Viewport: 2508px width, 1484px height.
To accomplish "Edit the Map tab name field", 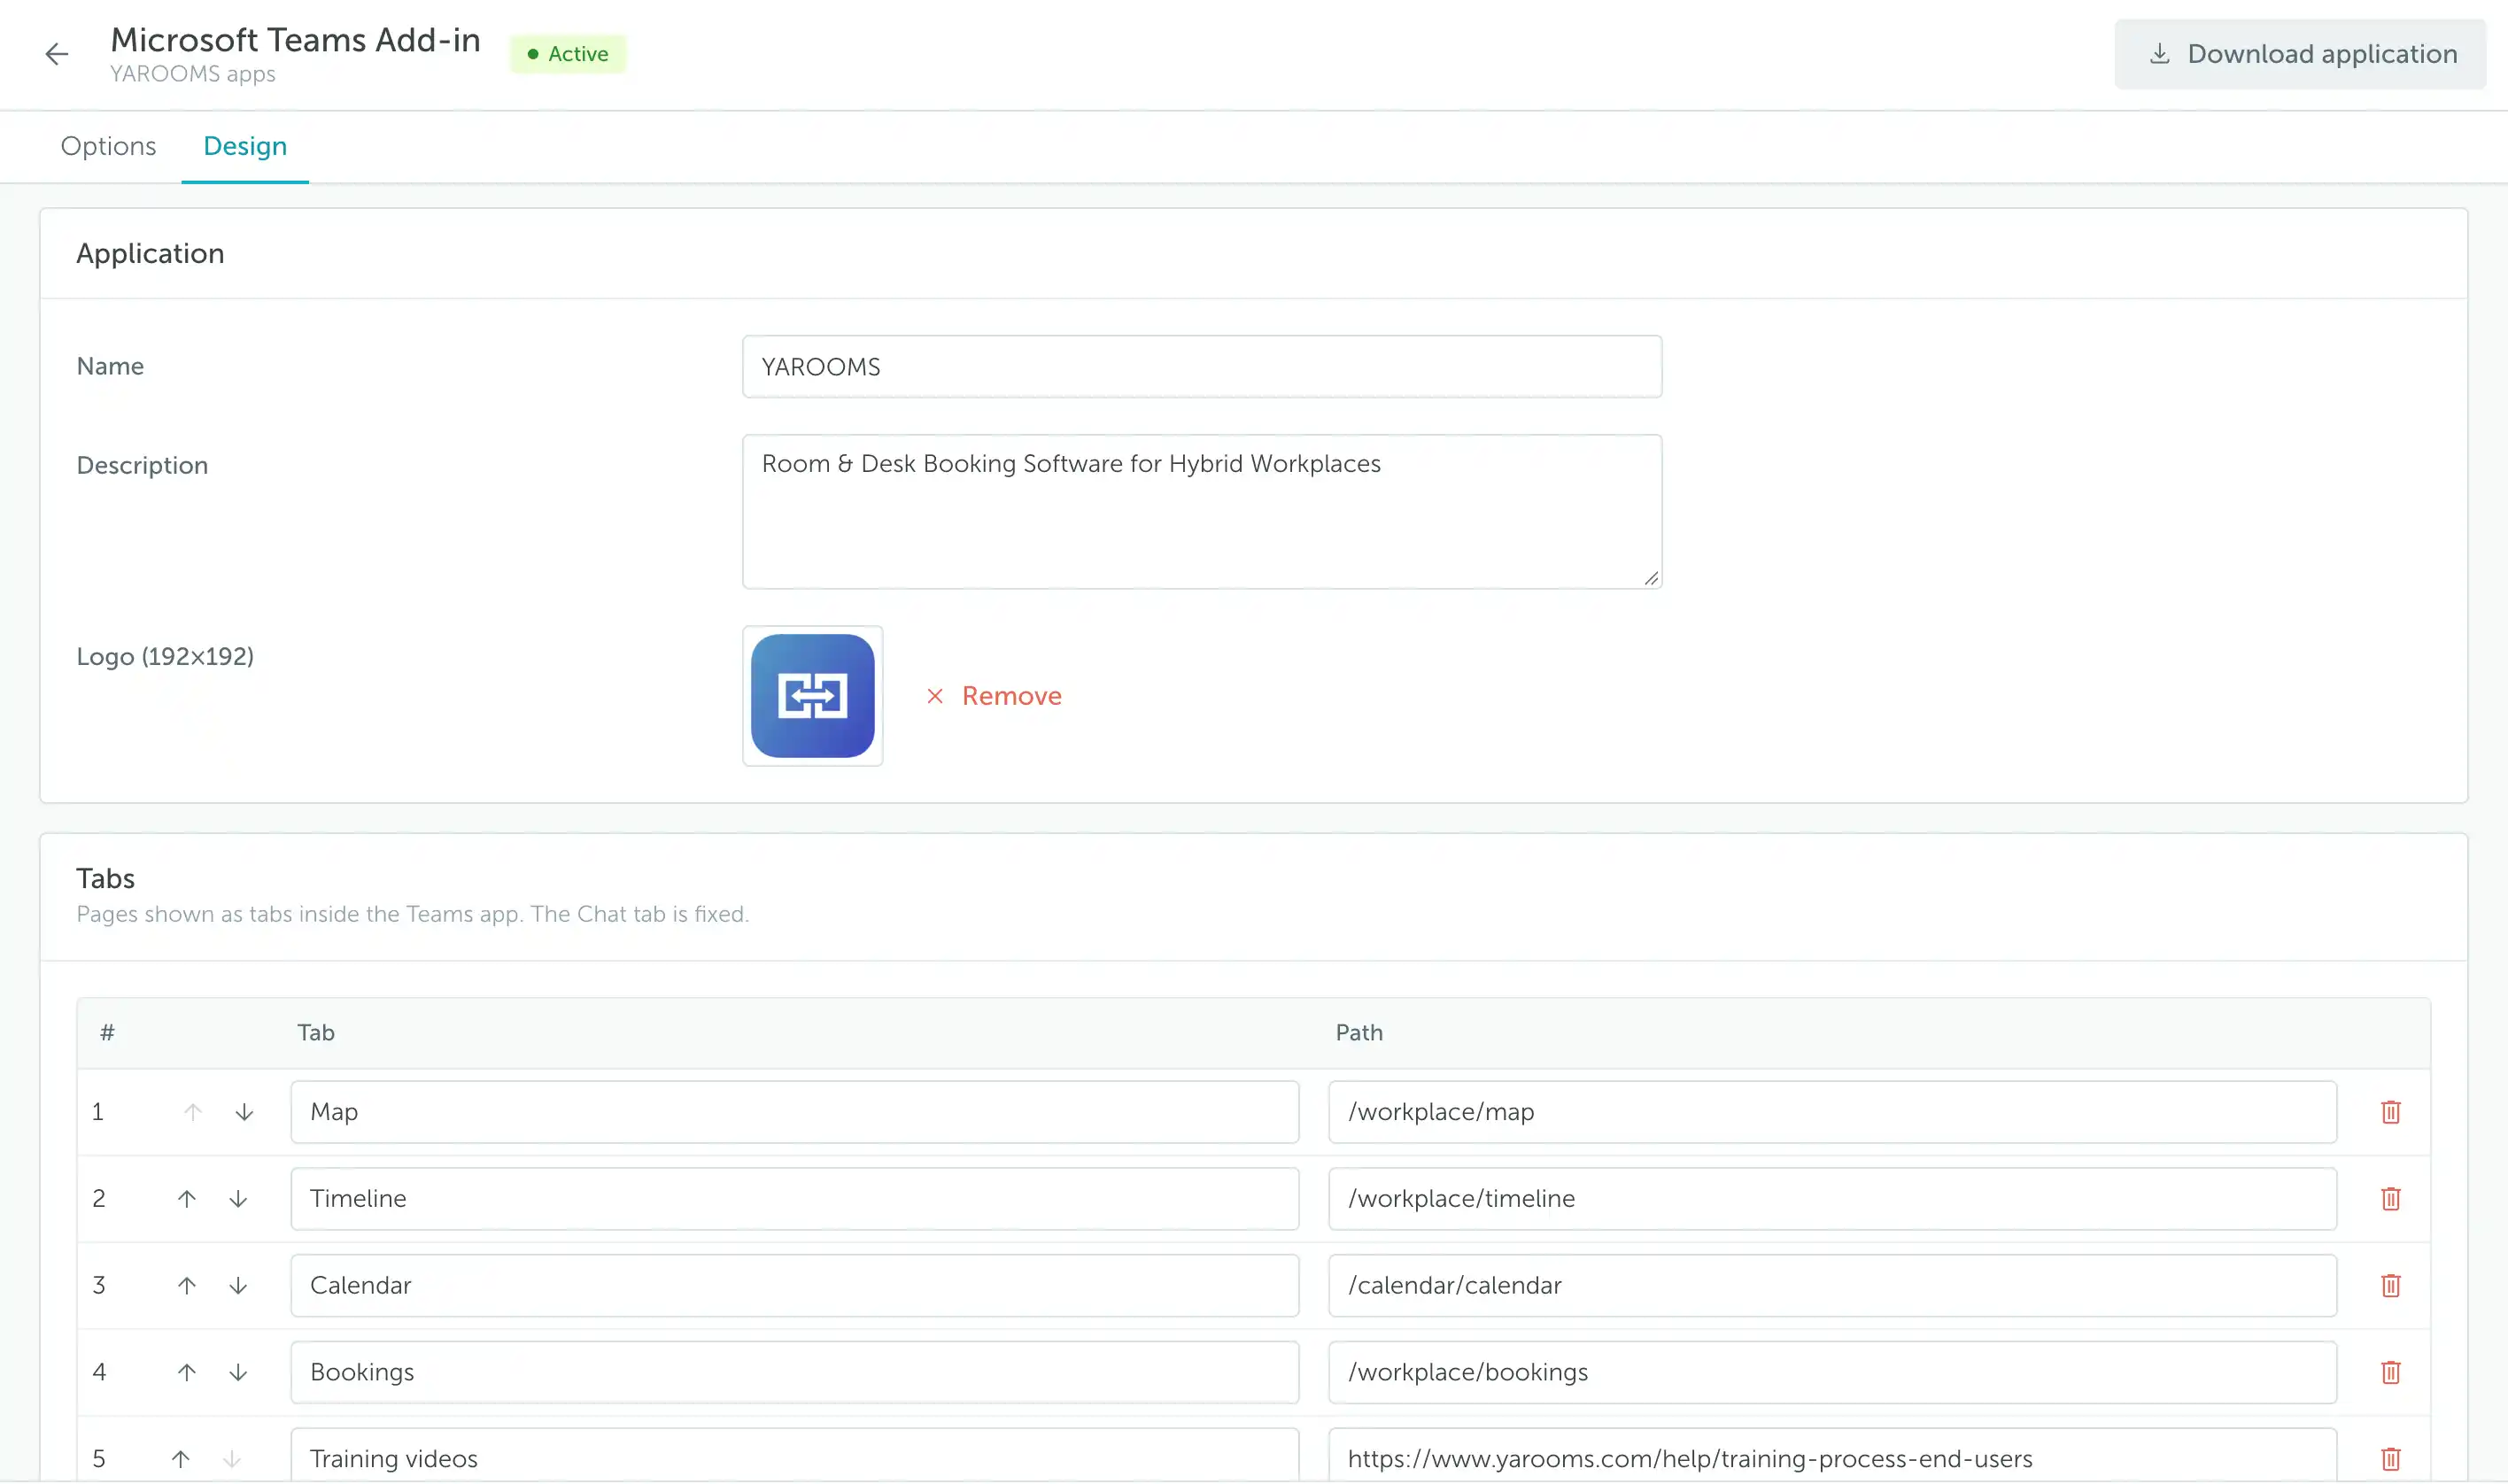I will pyautogui.click(x=795, y=1112).
